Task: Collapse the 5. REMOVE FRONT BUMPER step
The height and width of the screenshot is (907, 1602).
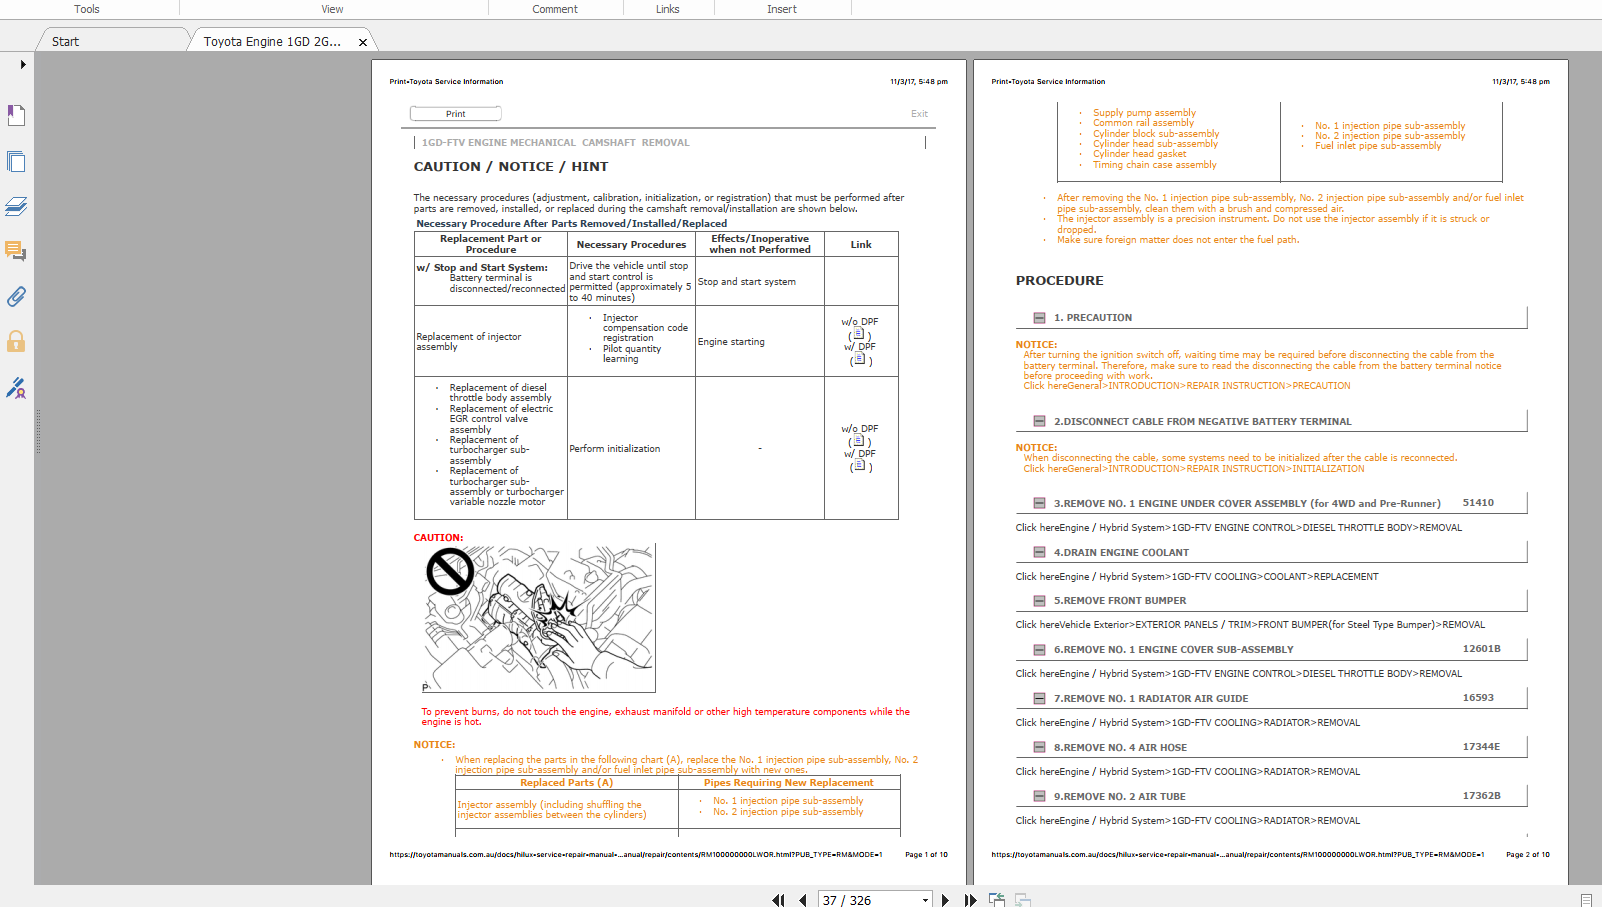Action: 1038,600
